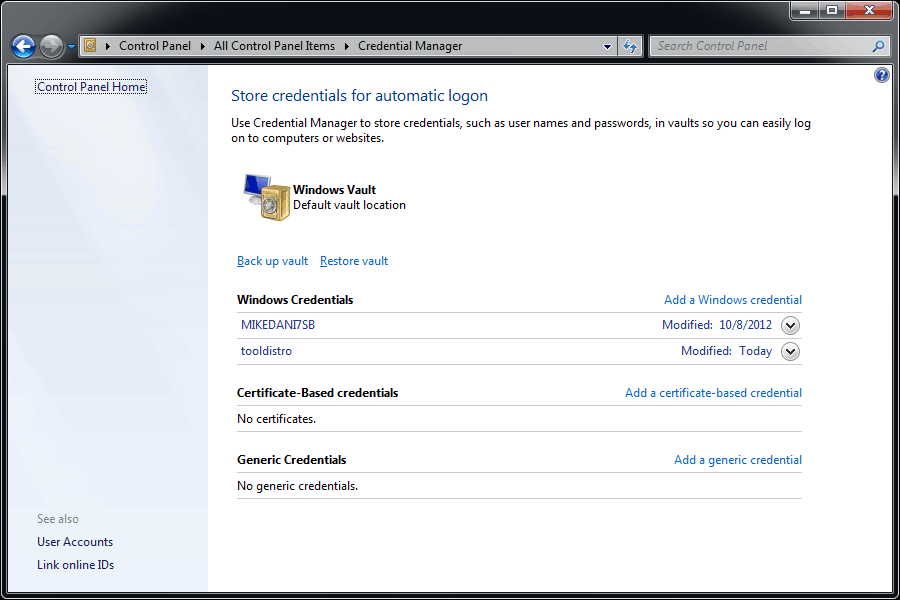Click Credential Manager breadcrumb segment

tap(410, 46)
